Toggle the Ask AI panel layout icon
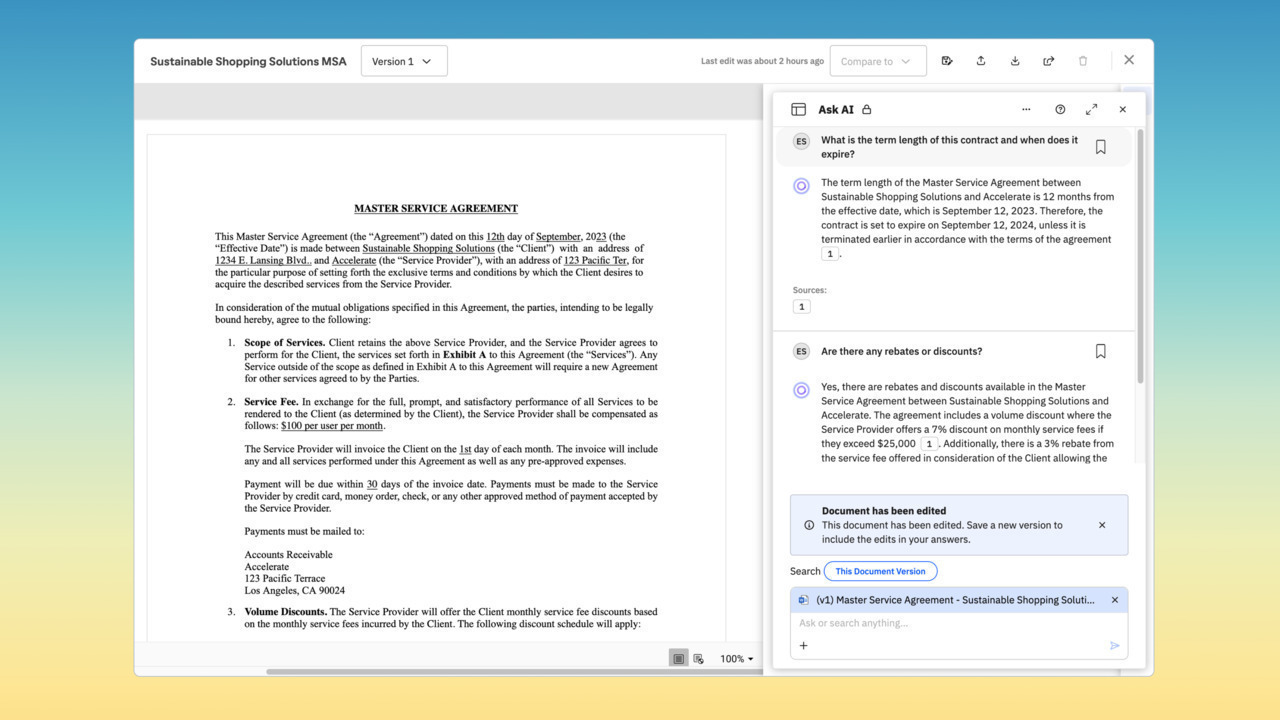Viewport: 1280px width, 720px height. [x=798, y=110]
